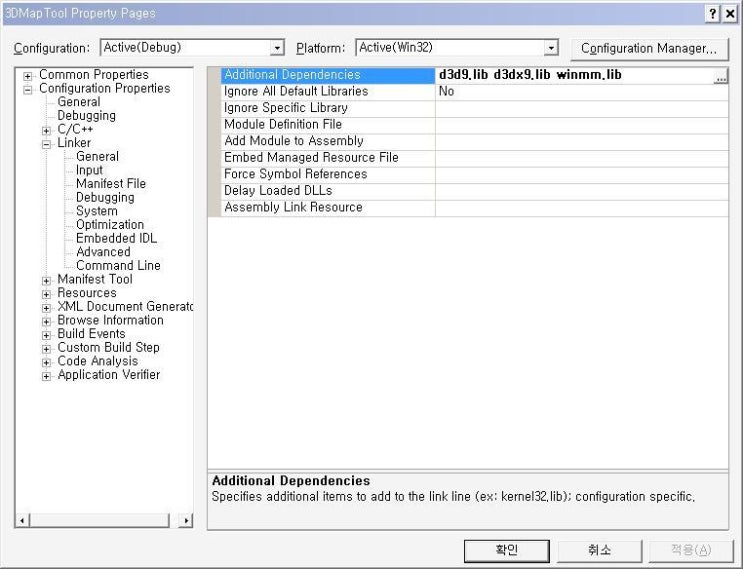Click the help question mark icon
This screenshot has height=569, width=743.
[711, 13]
